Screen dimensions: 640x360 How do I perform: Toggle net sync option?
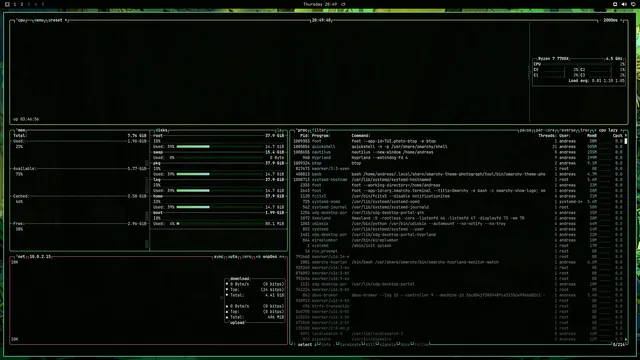219,257
